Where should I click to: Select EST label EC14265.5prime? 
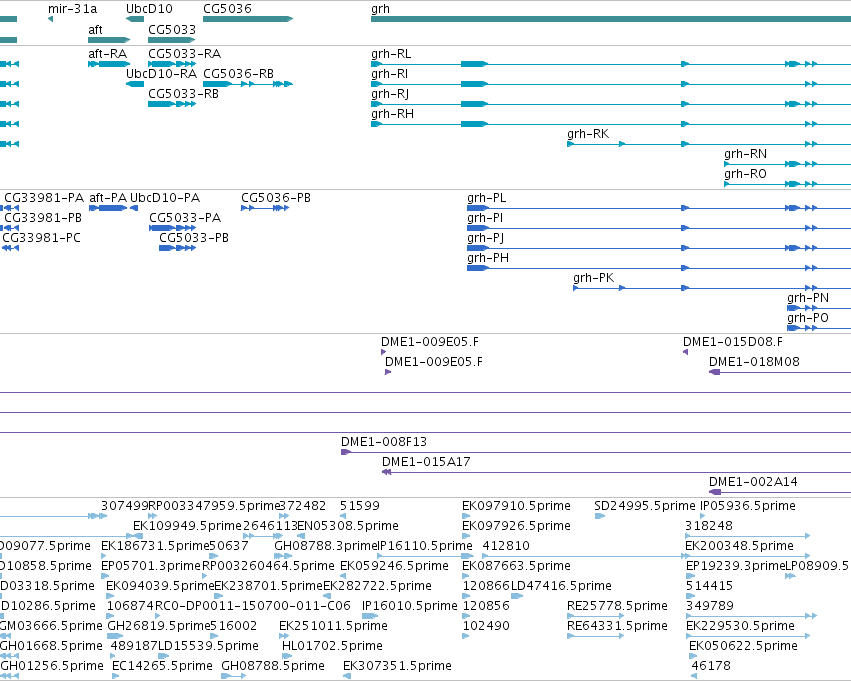[x=162, y=666]
